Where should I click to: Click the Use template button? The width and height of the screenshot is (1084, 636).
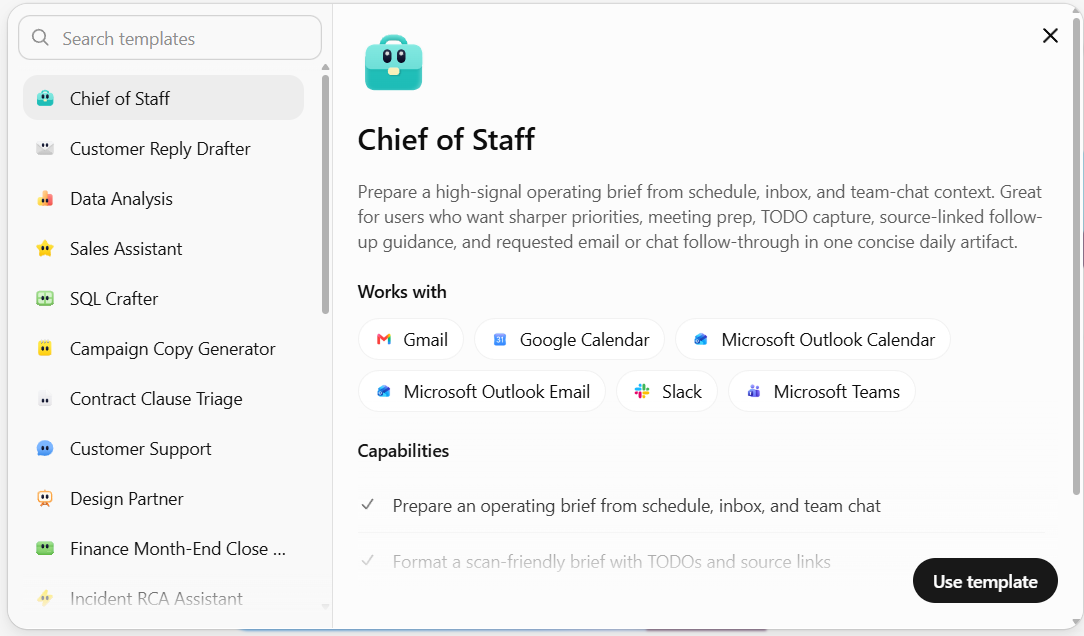[985, 581]
